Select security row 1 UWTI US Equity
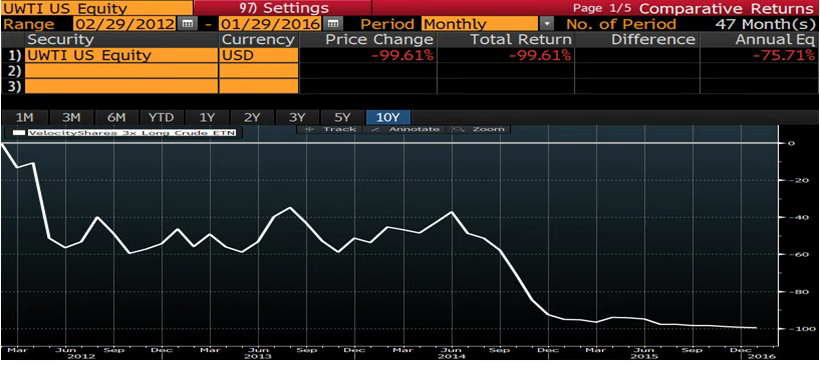The width and height of the screenshot is (820, 365). click(121, 55)
